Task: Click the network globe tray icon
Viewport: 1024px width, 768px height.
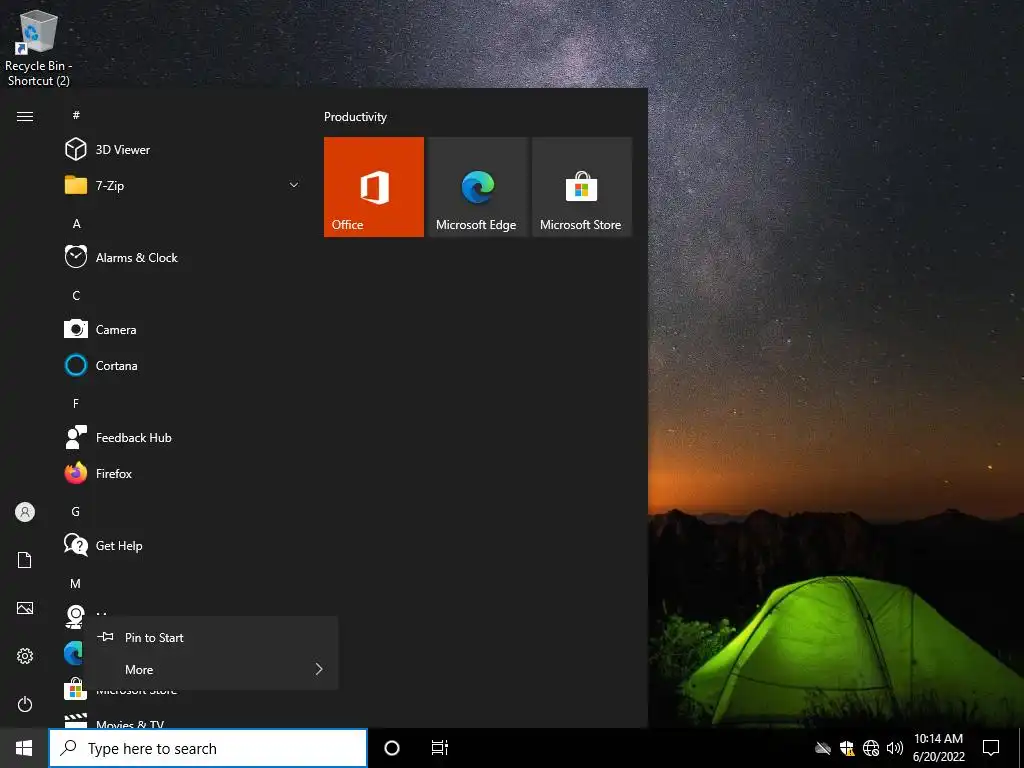Action: pyautogui.click(x=871, y=748)
